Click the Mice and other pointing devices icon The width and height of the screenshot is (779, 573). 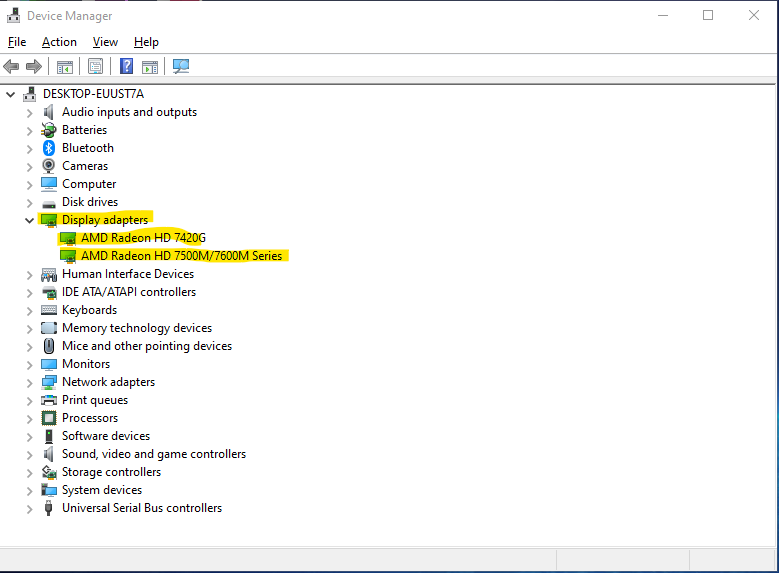(49, 346)
